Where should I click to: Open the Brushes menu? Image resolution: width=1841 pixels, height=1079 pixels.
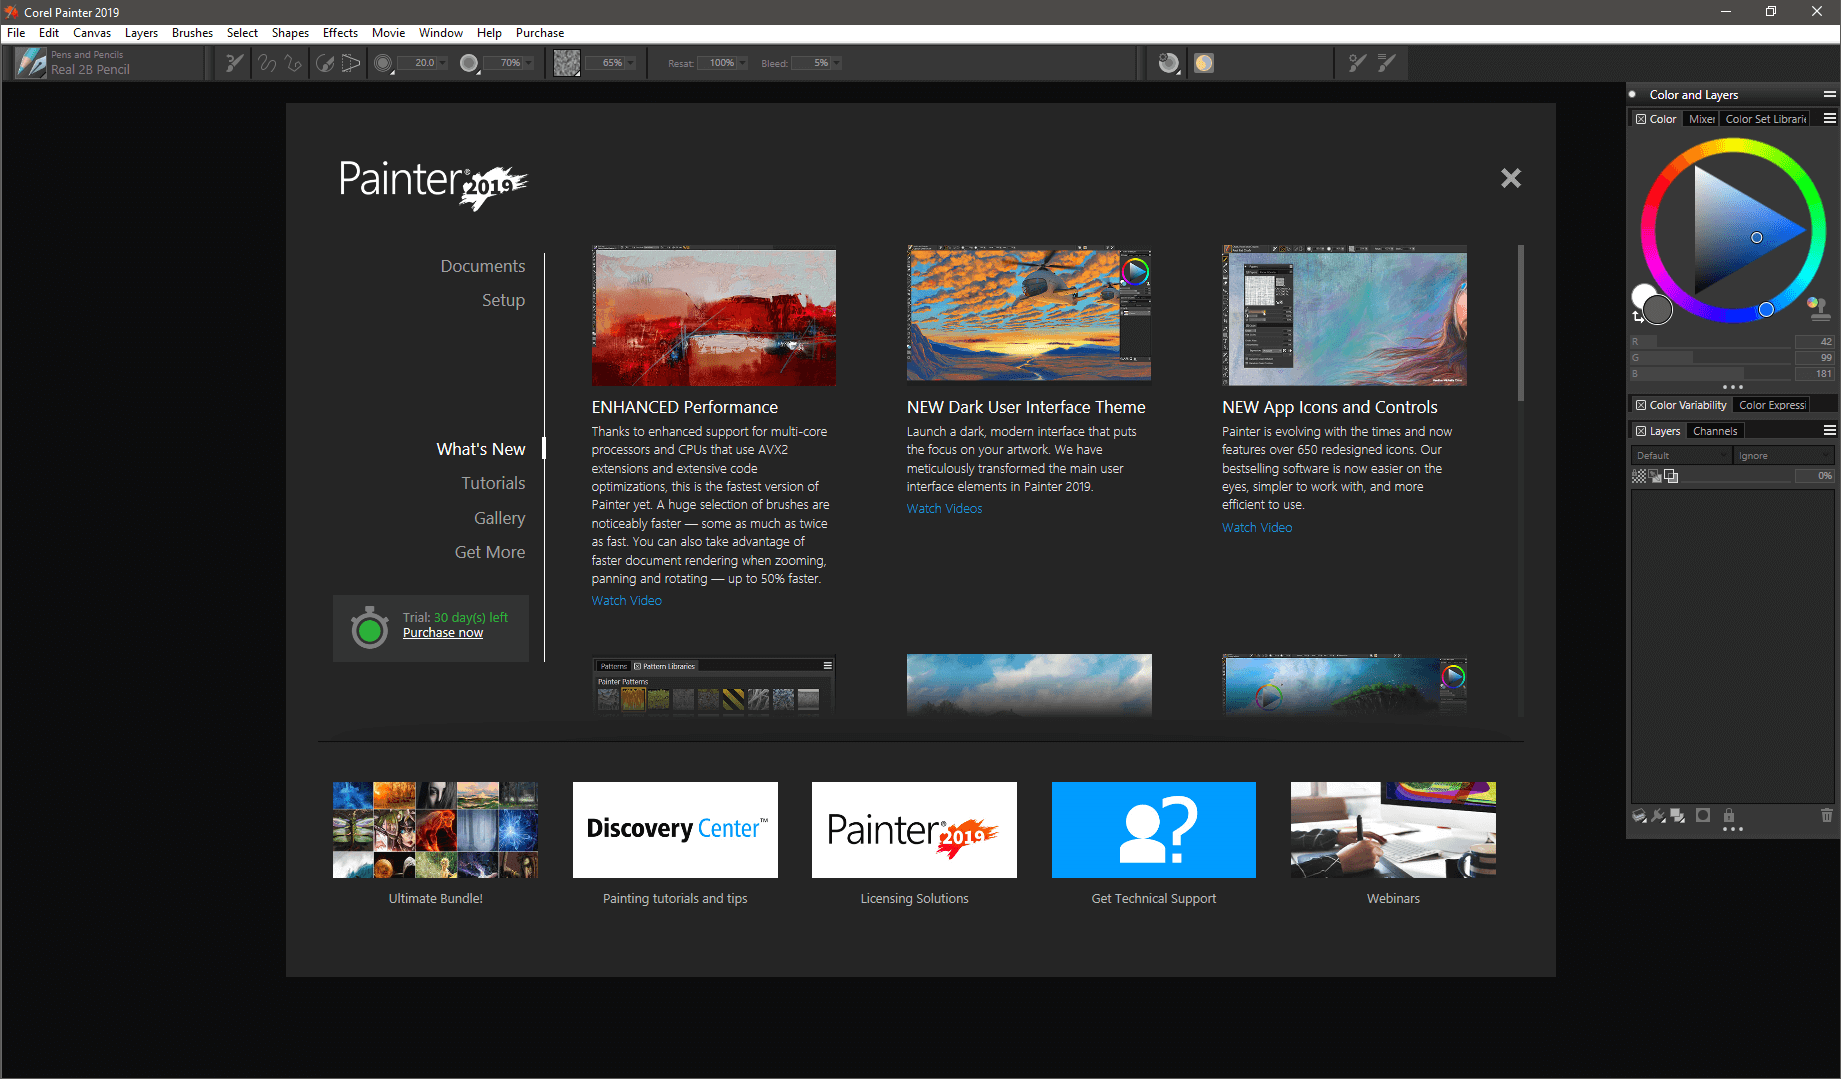tap(192, 33)
